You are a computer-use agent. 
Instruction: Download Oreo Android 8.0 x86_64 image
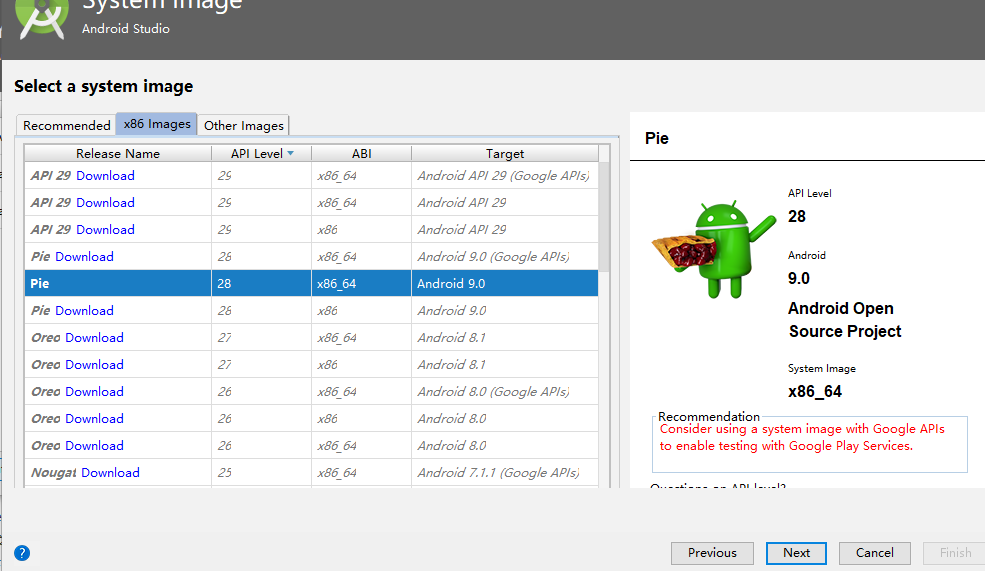click(x=94, y=445)
